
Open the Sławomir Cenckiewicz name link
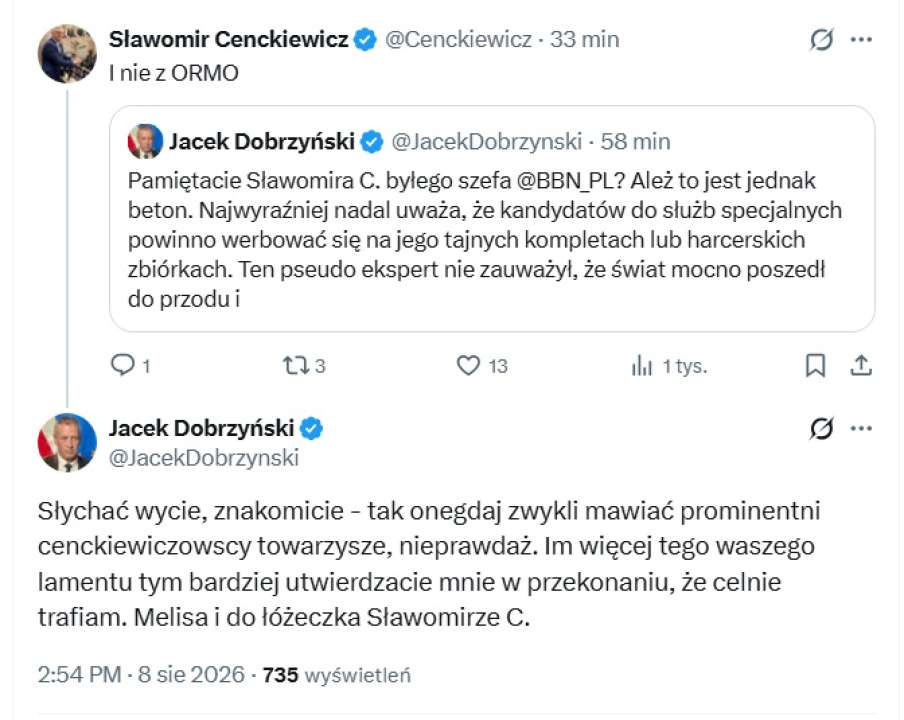click(229, 40)
